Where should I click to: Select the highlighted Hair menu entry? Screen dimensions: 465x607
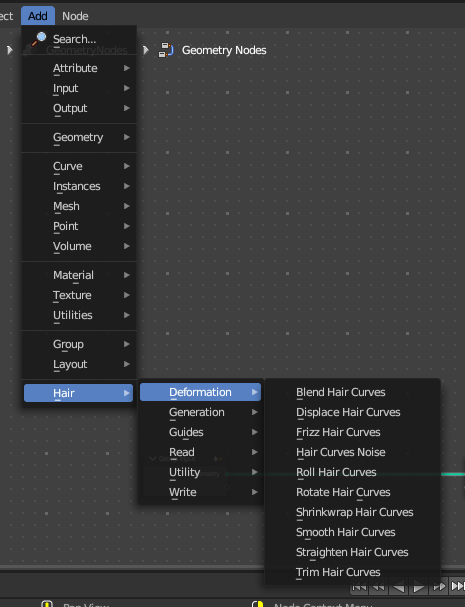79,393
